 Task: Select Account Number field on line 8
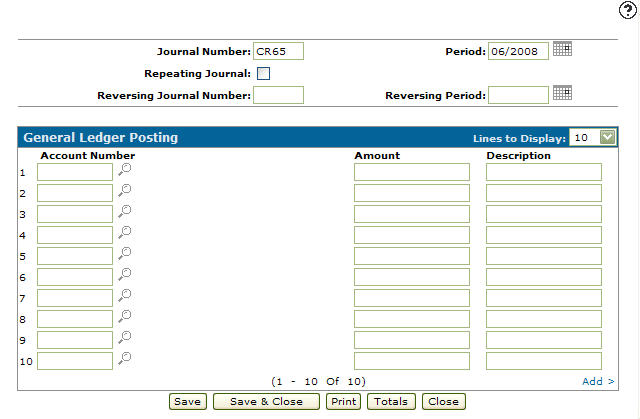[x=75, y=319]
